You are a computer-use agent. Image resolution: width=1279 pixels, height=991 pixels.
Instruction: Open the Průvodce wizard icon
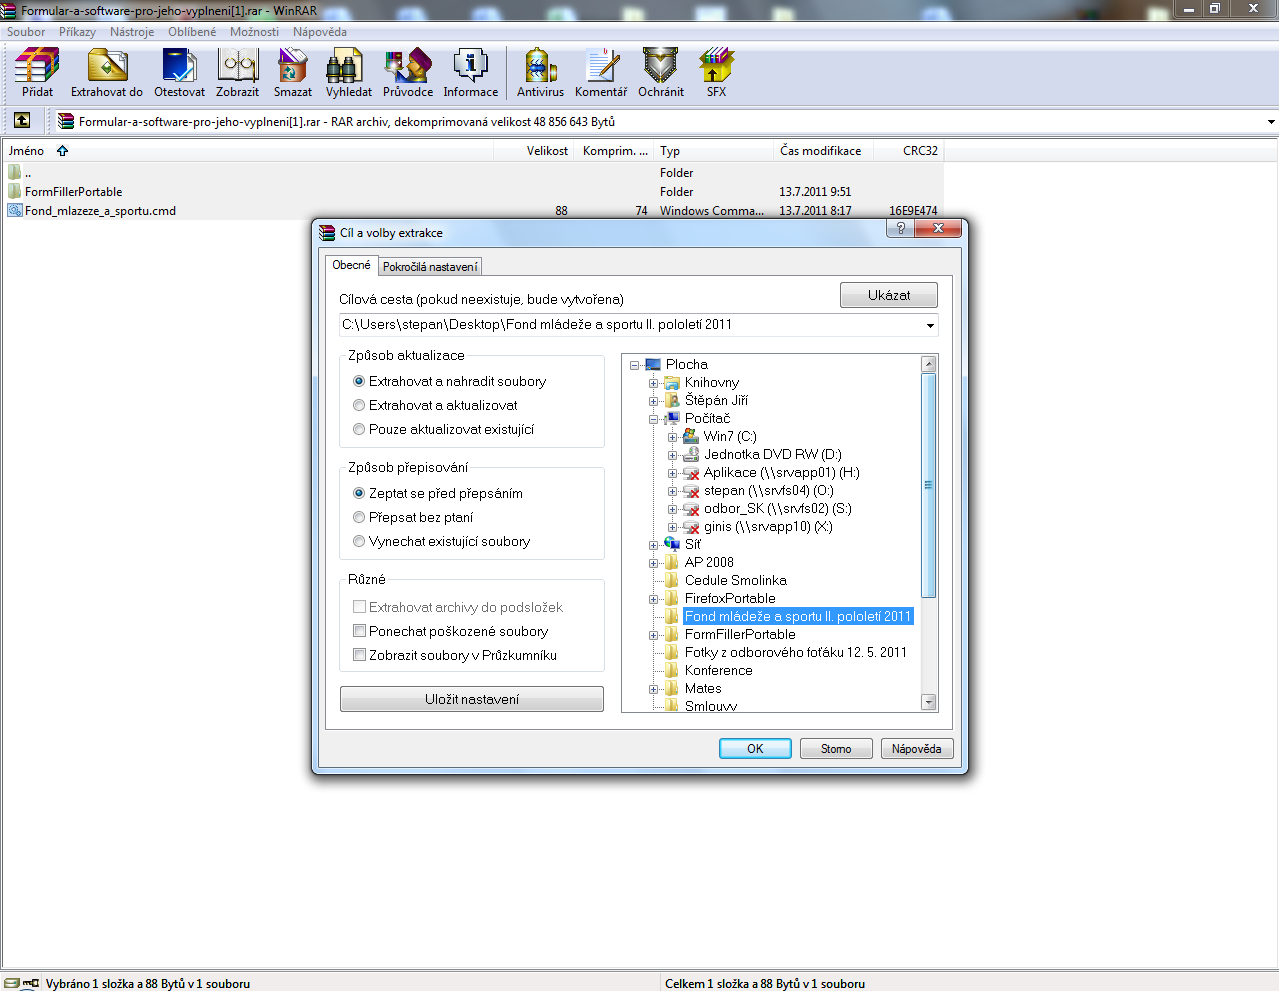(x=408, y=66)
